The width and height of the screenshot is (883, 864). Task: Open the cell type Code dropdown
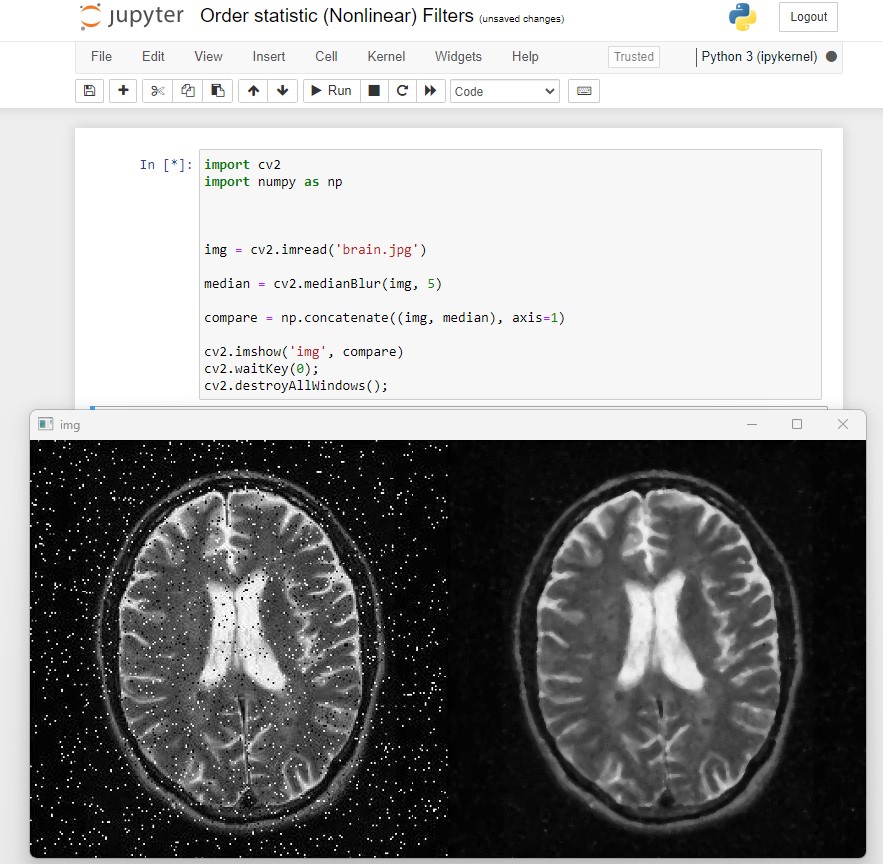505,91
